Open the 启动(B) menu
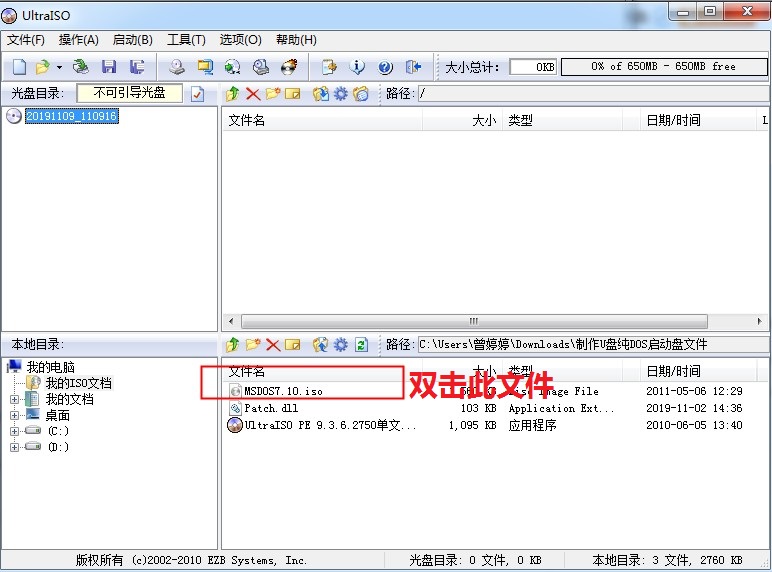Screen dimensions: 772x572 (x=132, y=40)
